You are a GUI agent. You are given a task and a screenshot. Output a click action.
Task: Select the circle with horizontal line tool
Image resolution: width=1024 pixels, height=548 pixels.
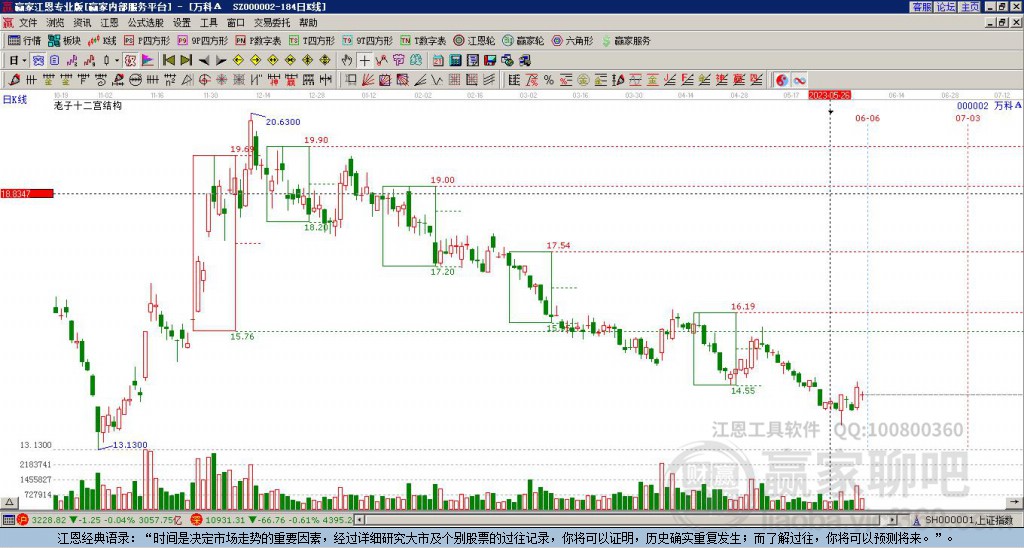(135, 80)
